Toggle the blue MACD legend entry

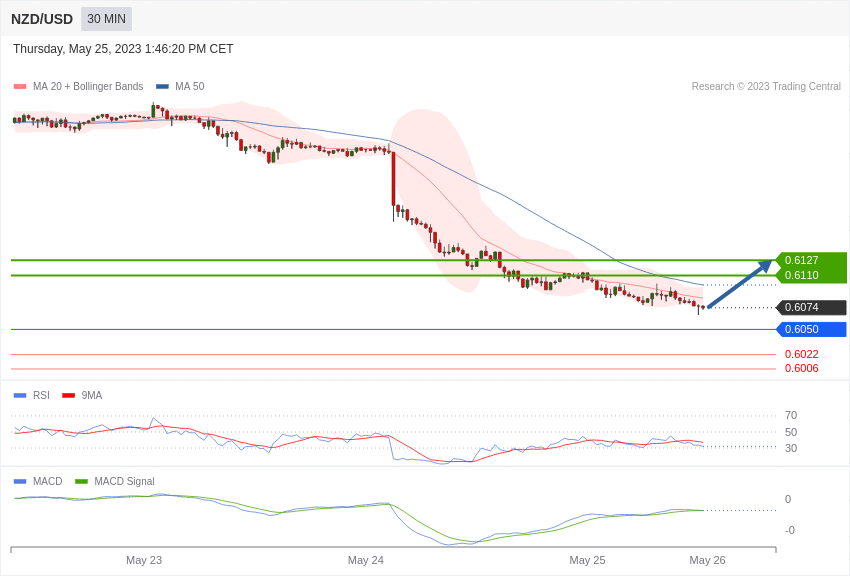(x=38, y=482)
